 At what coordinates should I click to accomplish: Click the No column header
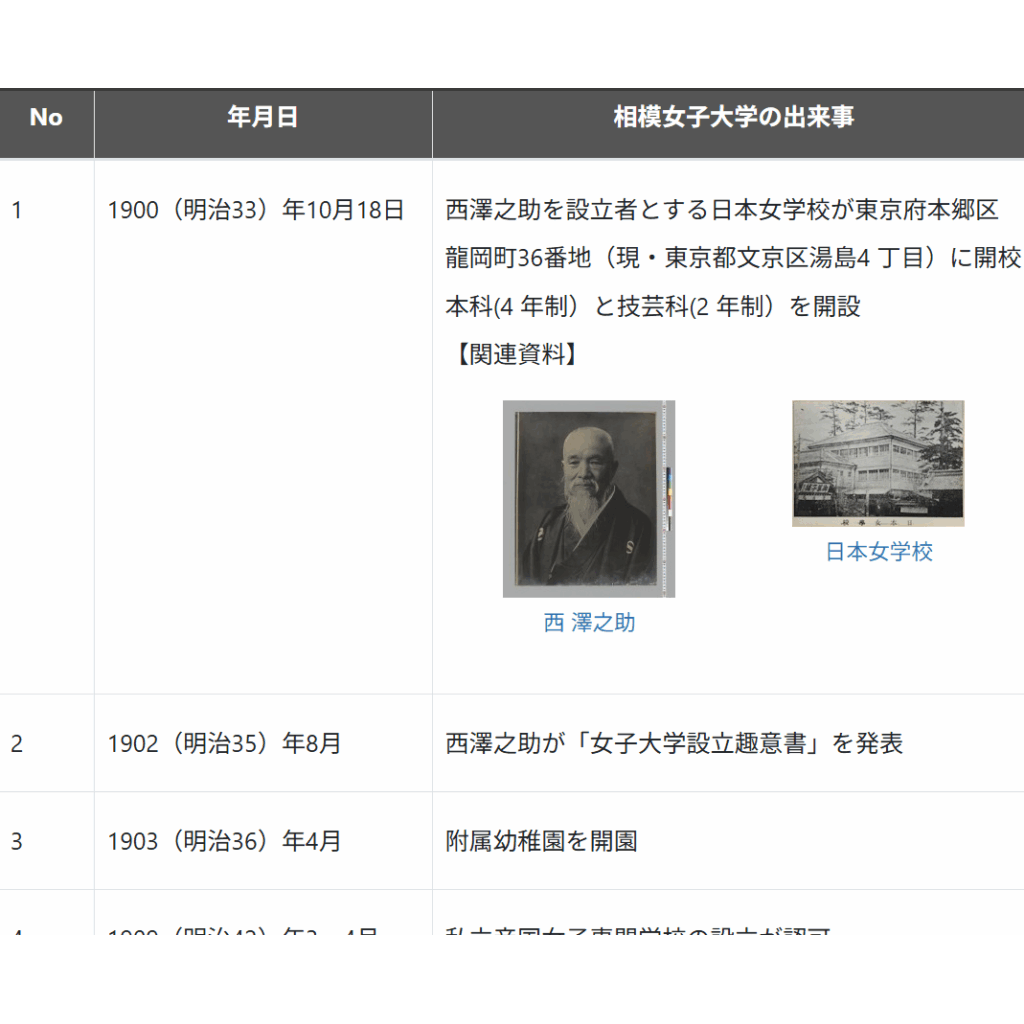[46, 118]
